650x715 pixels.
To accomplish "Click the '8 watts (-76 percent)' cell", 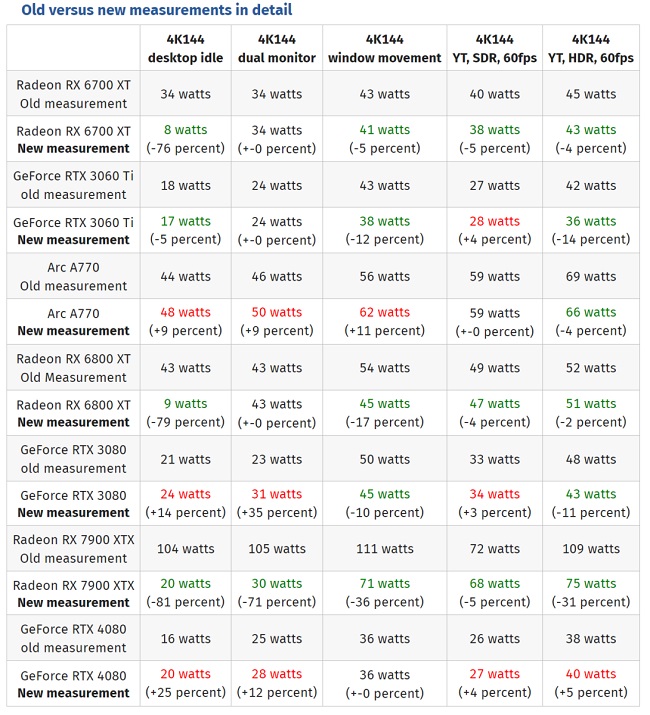I will click(185, 139).
